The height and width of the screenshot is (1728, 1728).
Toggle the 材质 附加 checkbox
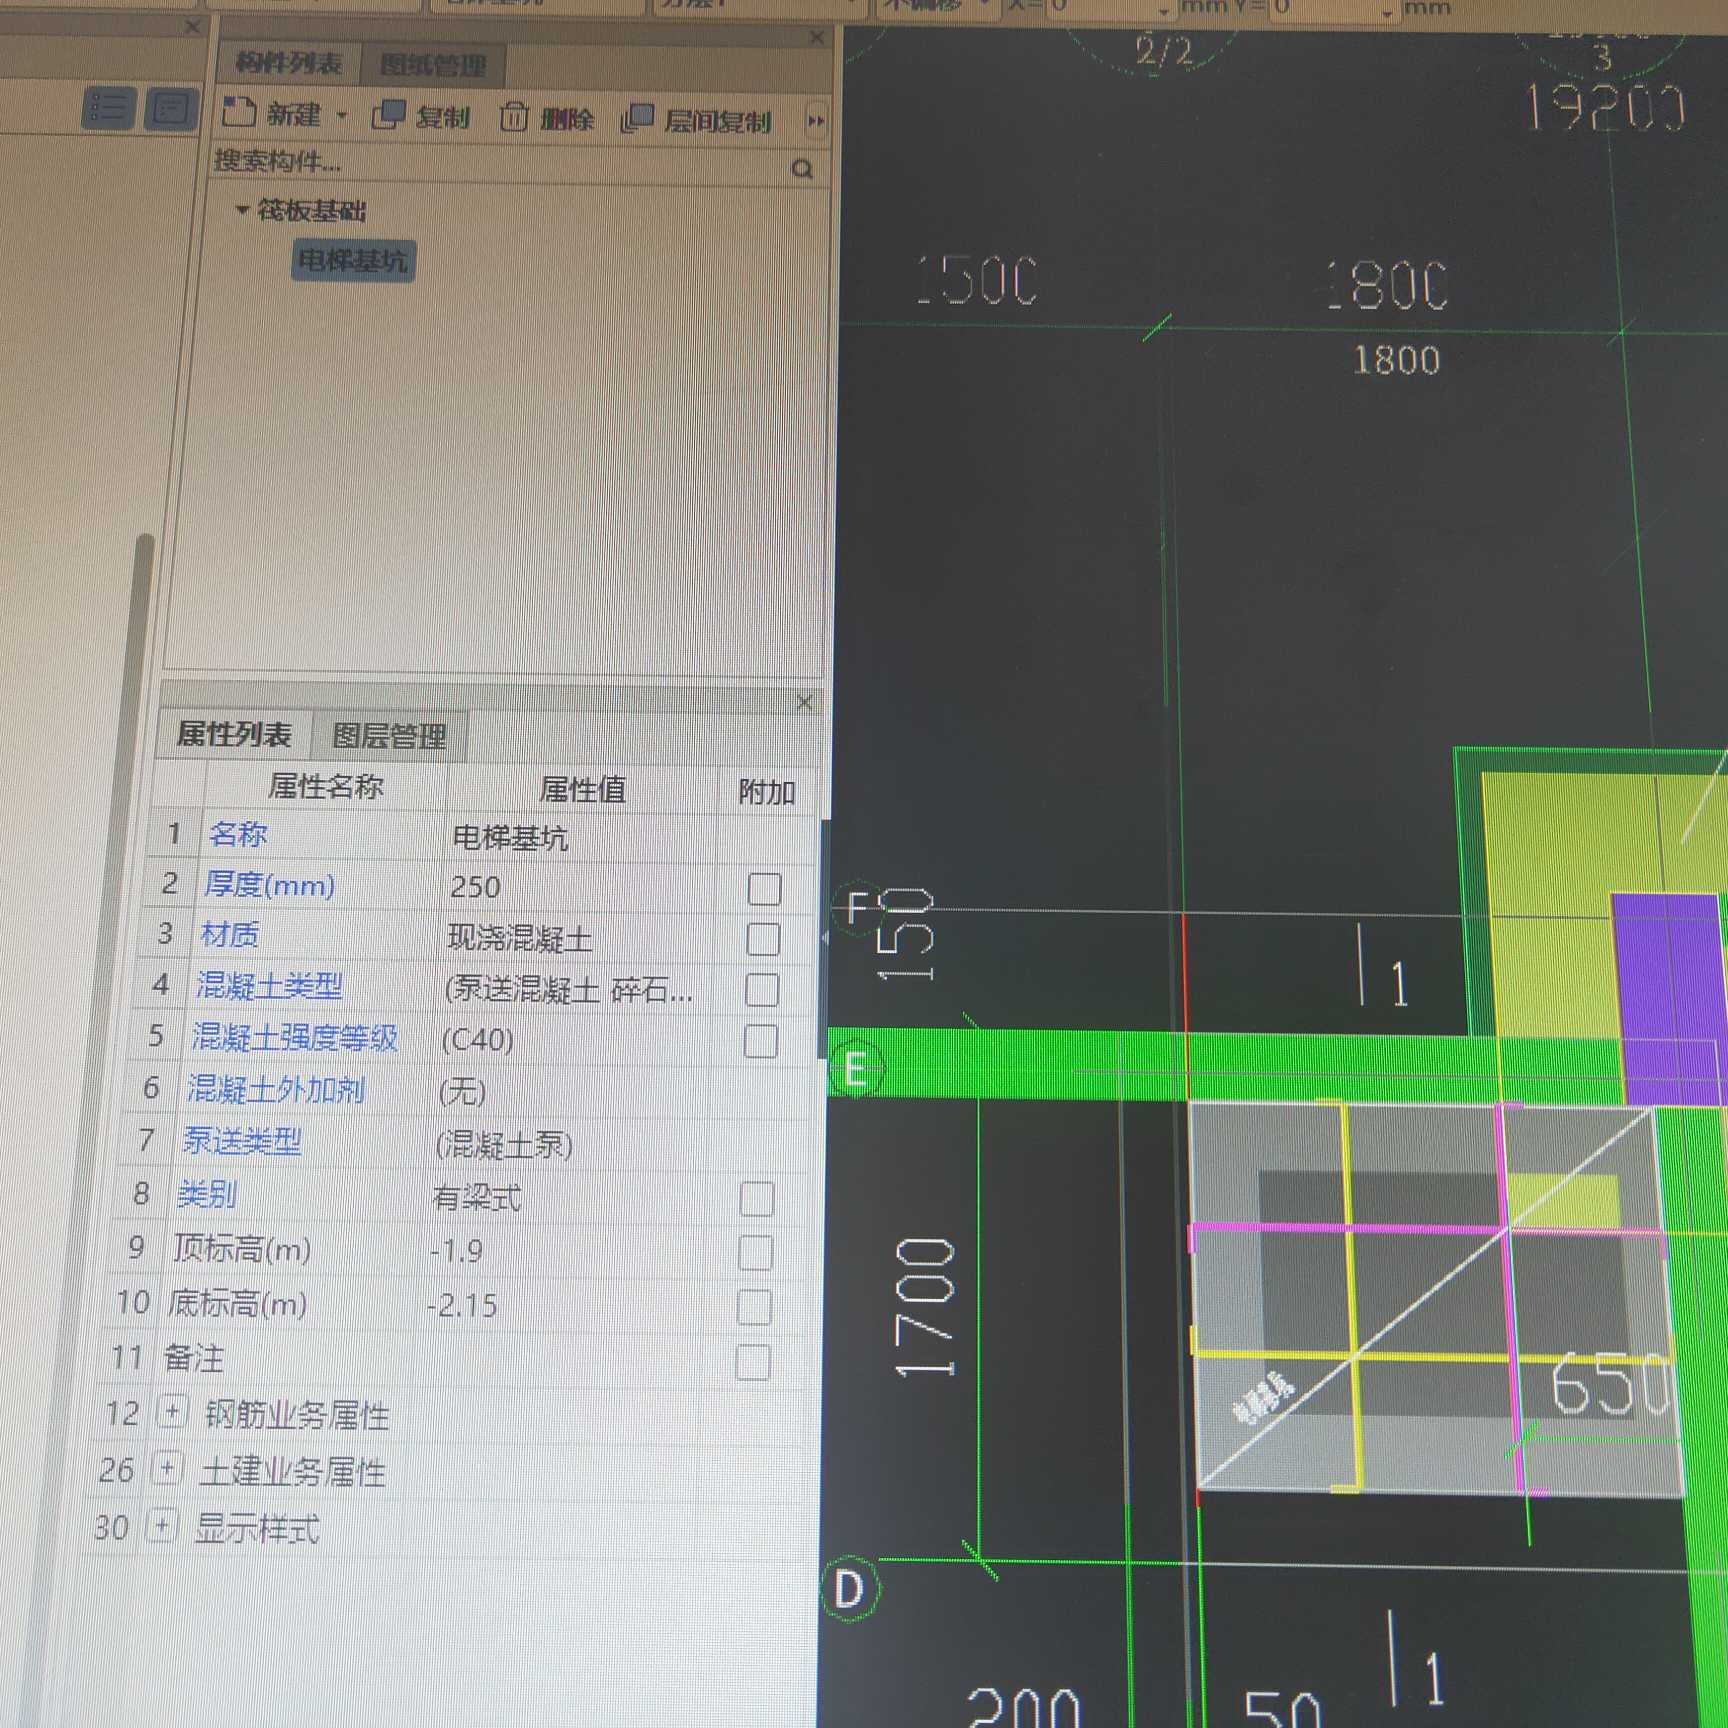click(x=763, y=939)
